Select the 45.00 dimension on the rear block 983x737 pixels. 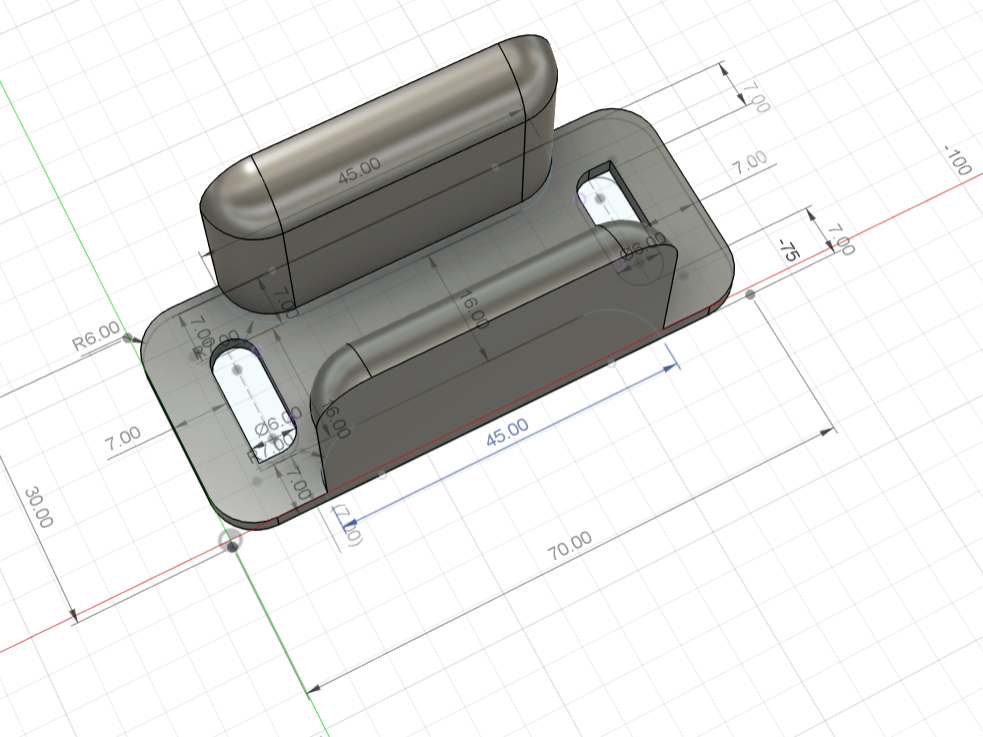tap(359, 172)
